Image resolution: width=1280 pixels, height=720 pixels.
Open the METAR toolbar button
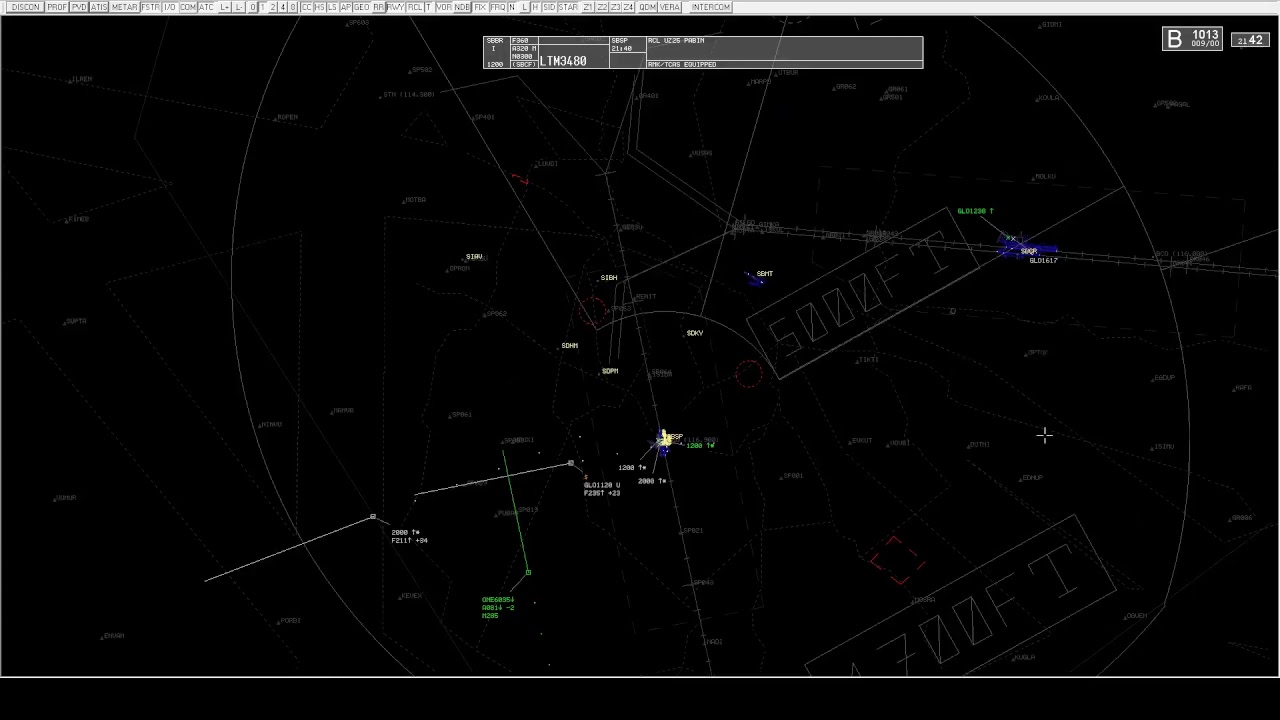pyautogui.click(x=125, y=7)
